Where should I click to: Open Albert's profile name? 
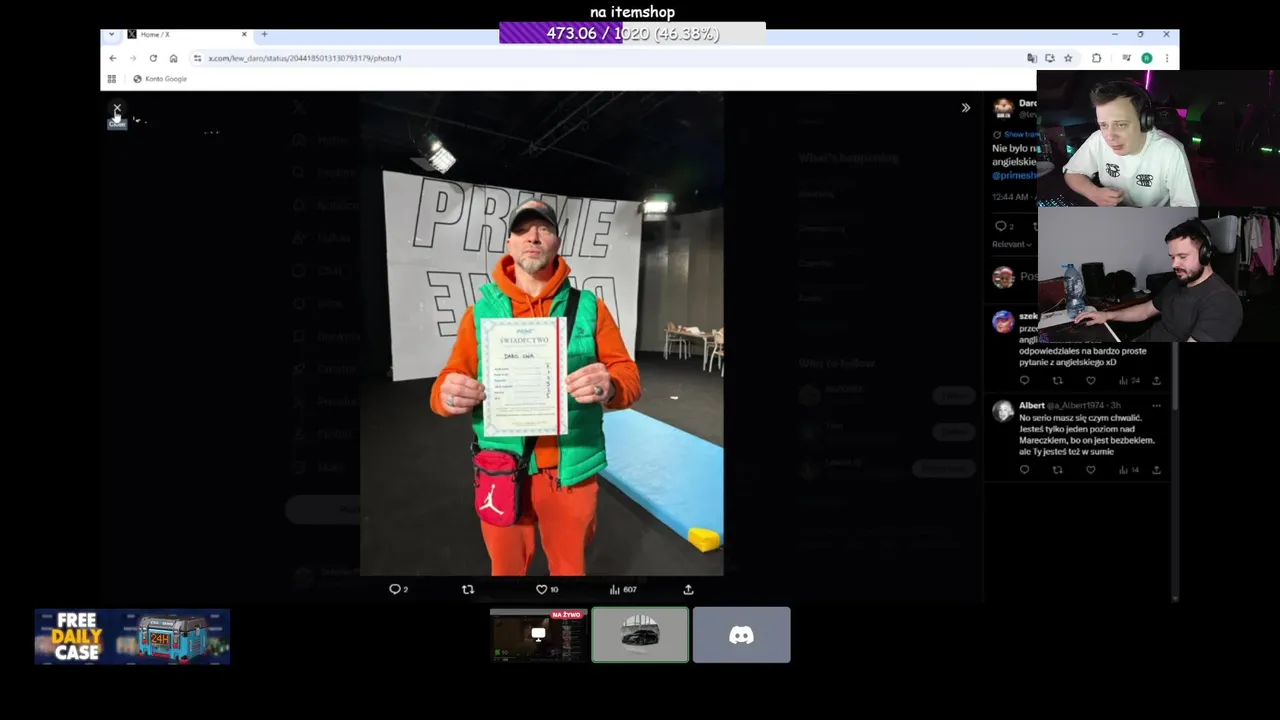click(1031, 405)
